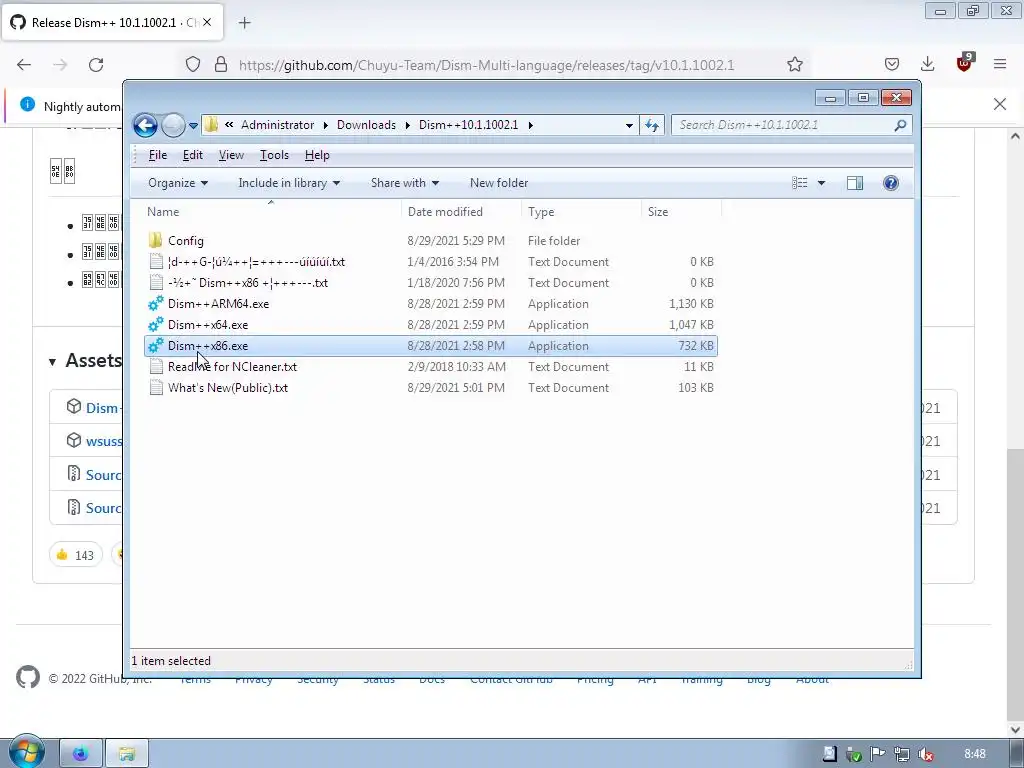Click the uBlock Origin extension icon
The width and height of the screenshot is (1024, 768).
click(965, 63)
